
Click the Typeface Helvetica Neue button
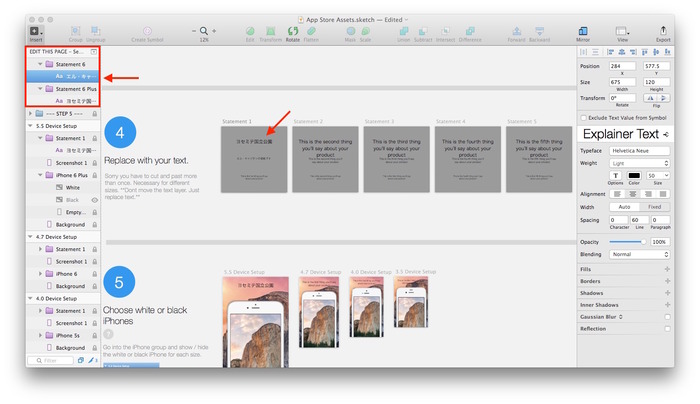tap(639, 151)
